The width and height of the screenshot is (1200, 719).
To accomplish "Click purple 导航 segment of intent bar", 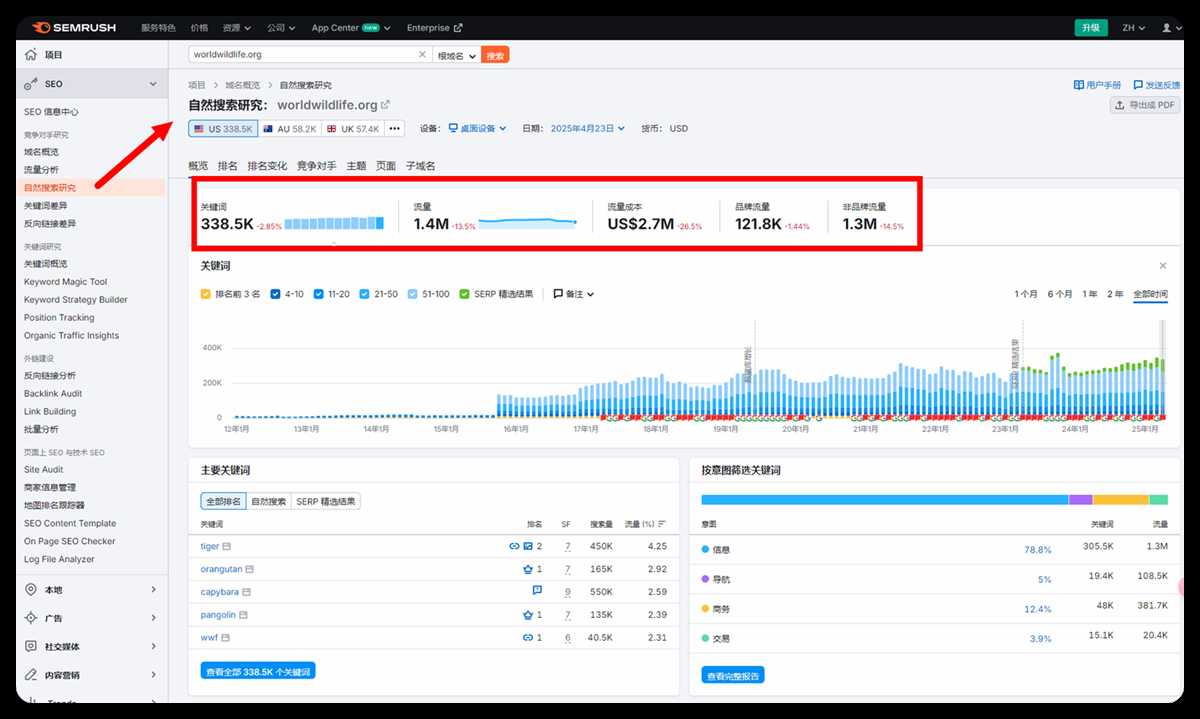I will 1081,499.
